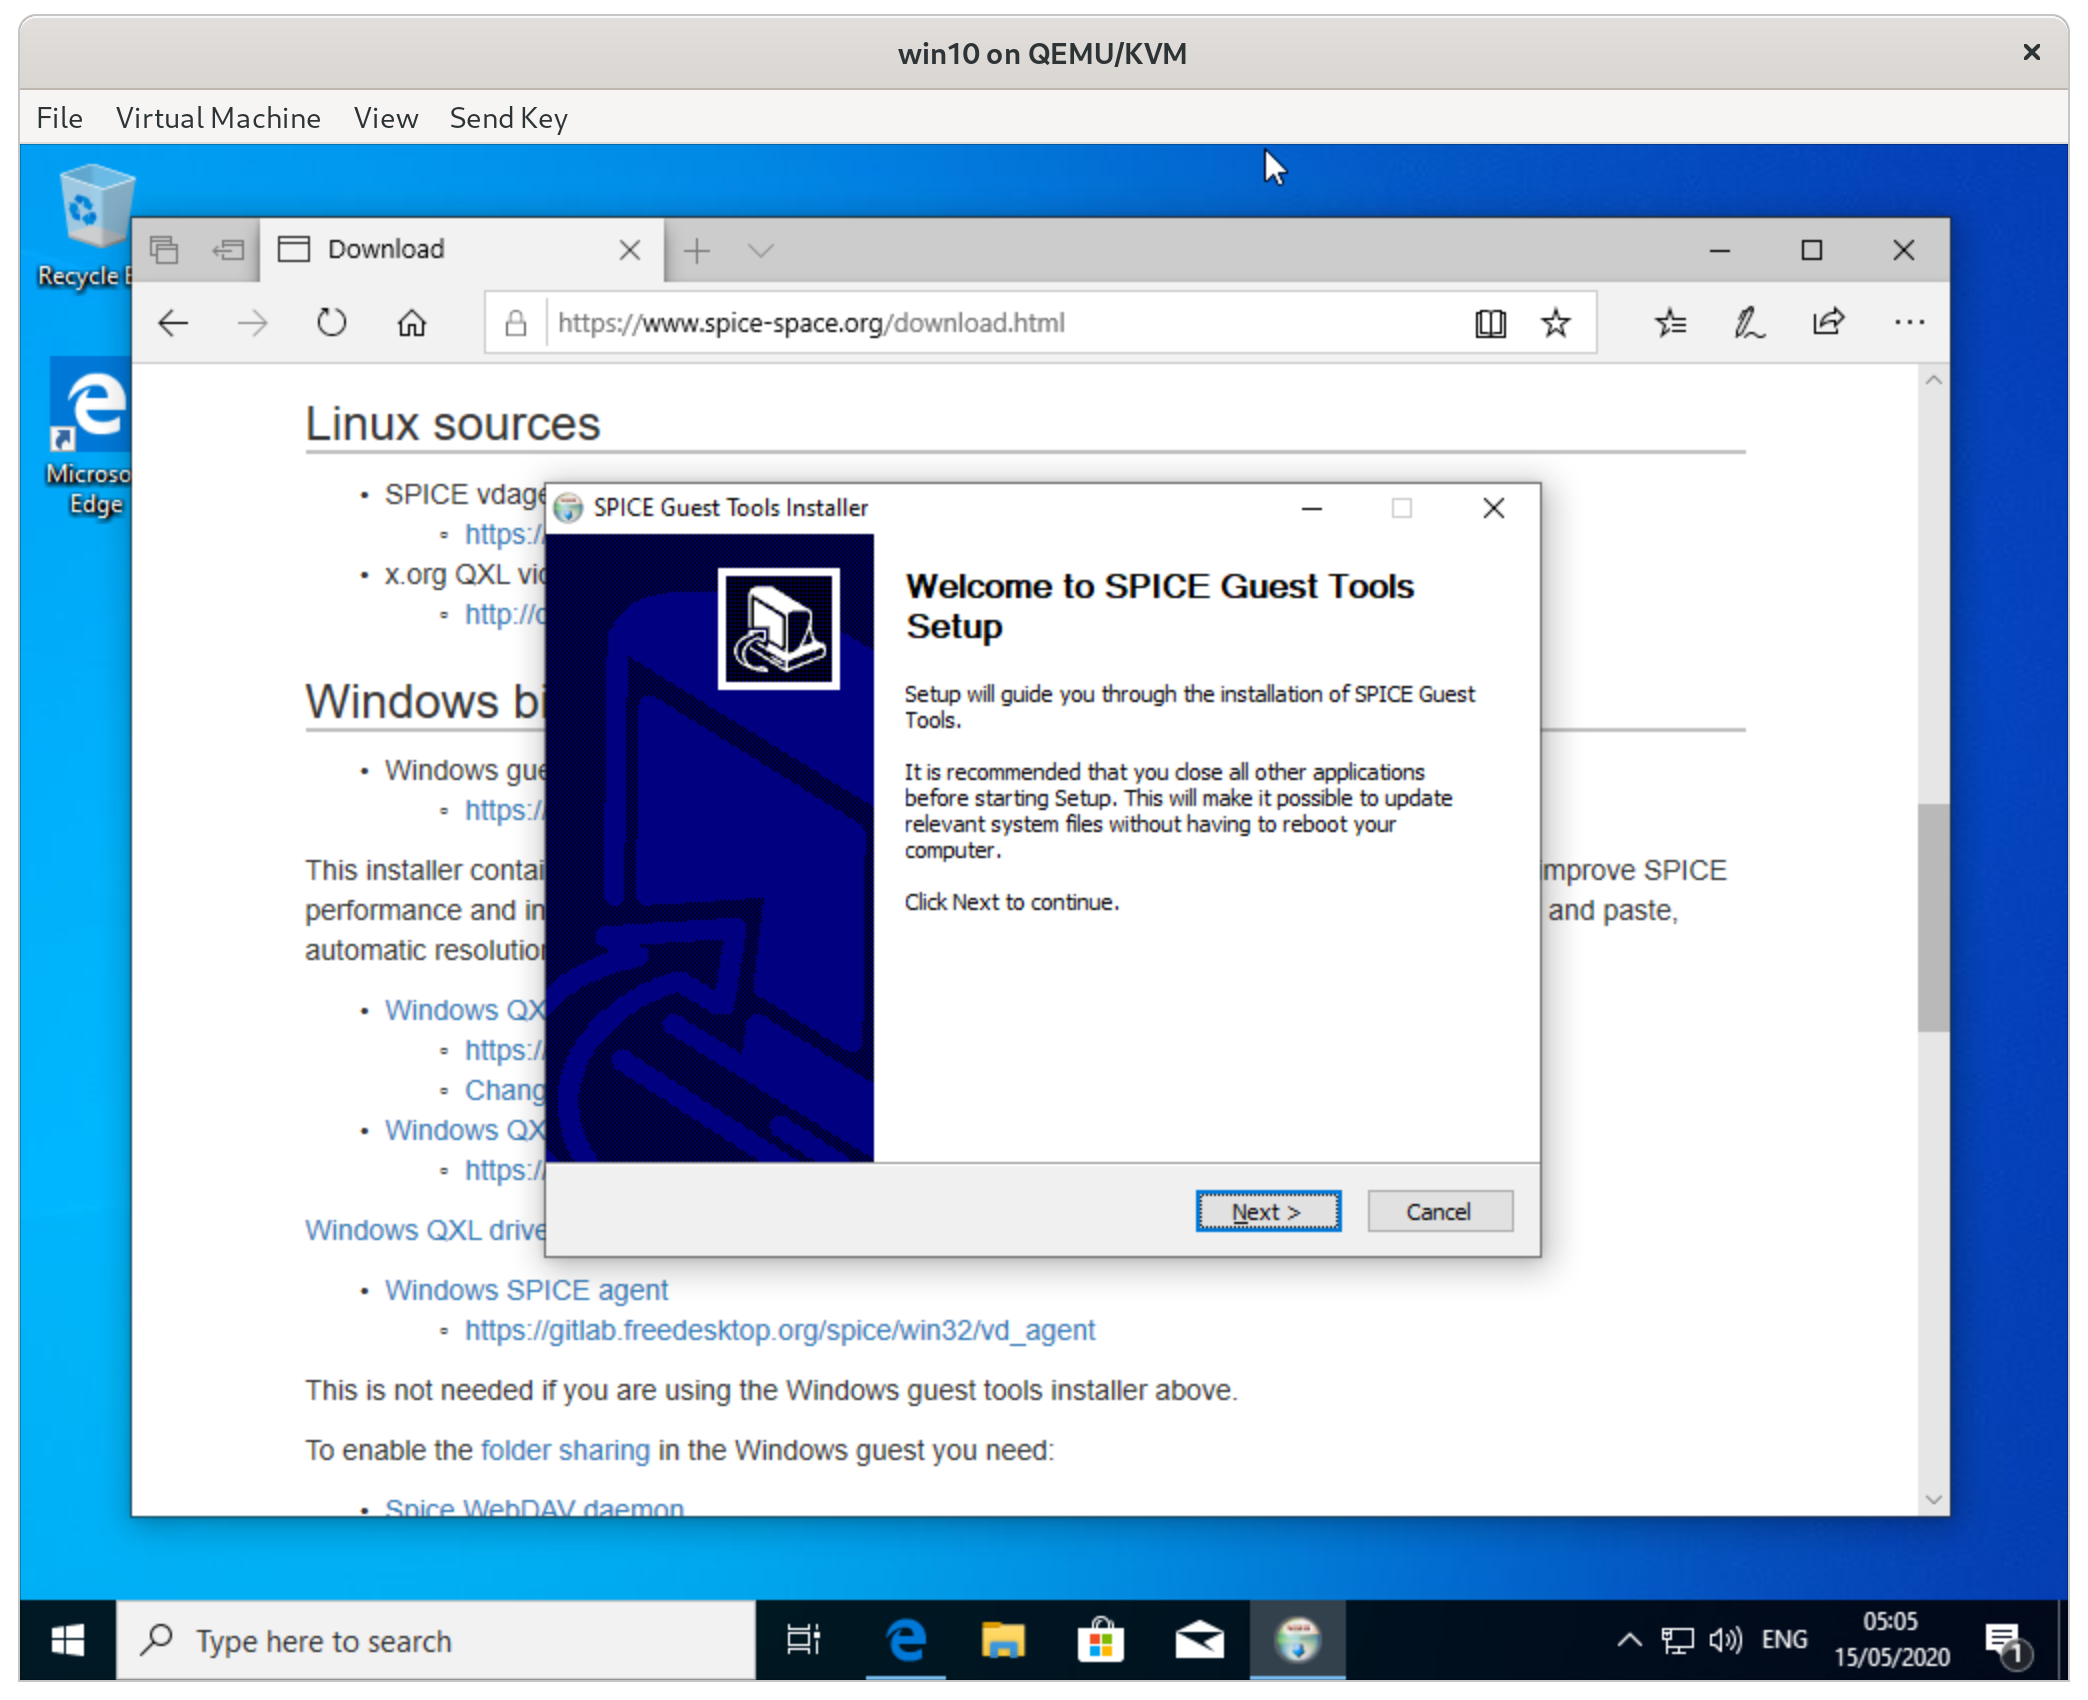
Task: Click the Task View icon
Action: click(805, 1640)
